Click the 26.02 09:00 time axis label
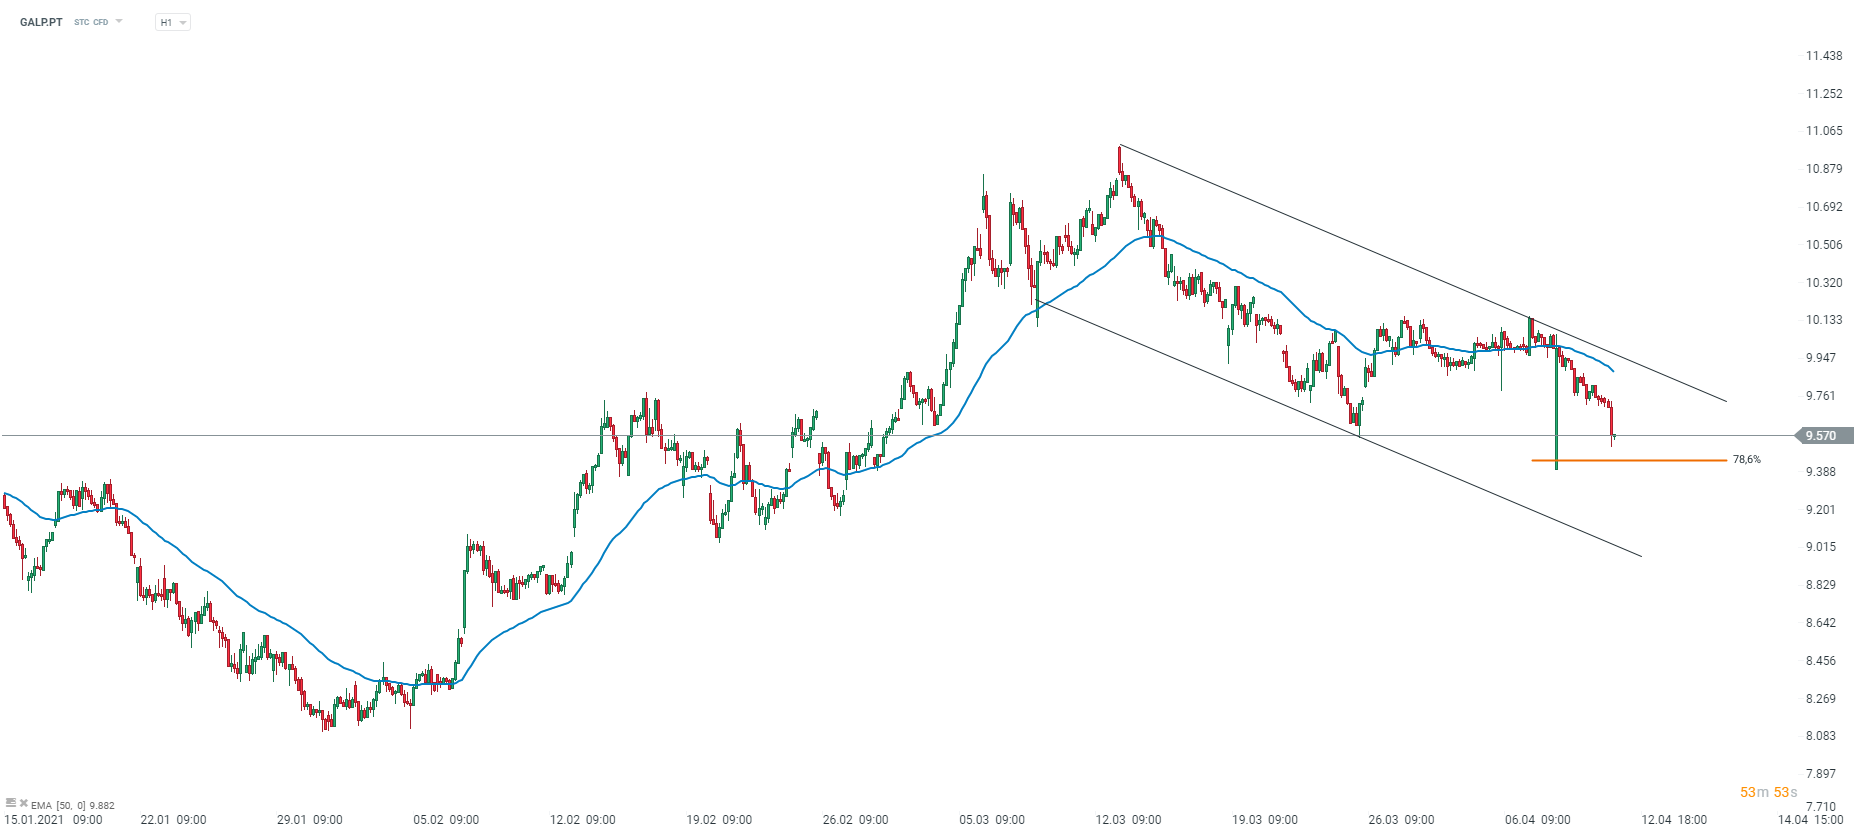The height and width of the screenshot is (837, 1866). tap(855, 820)
